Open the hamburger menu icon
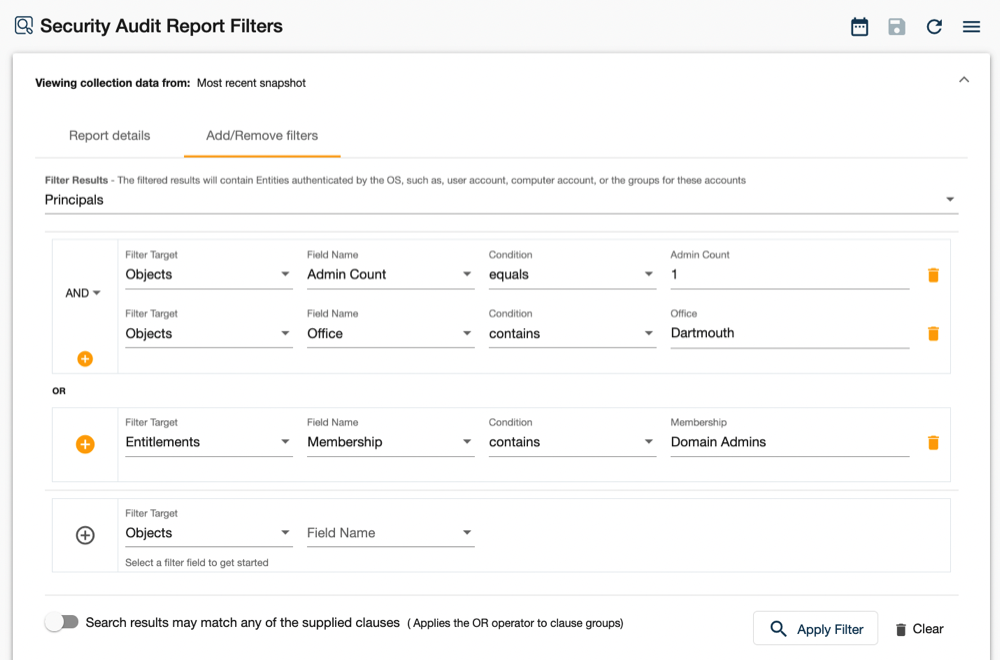1000x660 pixels. 971,27
